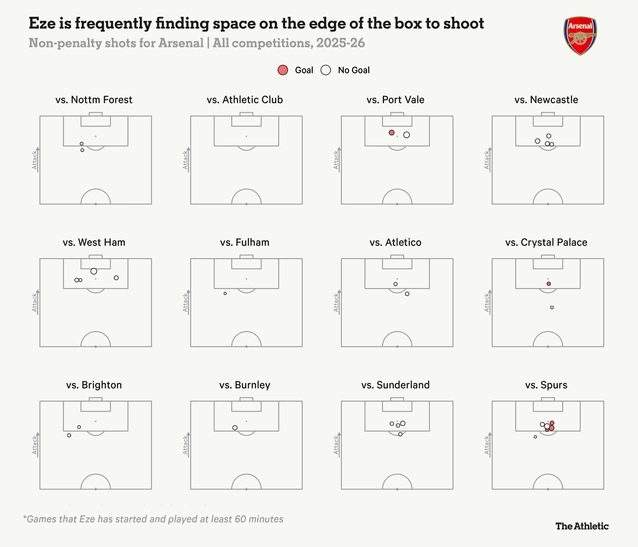This screenshot has height=547, width=638.
Task: Click the red Goal legend circle
Action: click(x=283, y=70)
